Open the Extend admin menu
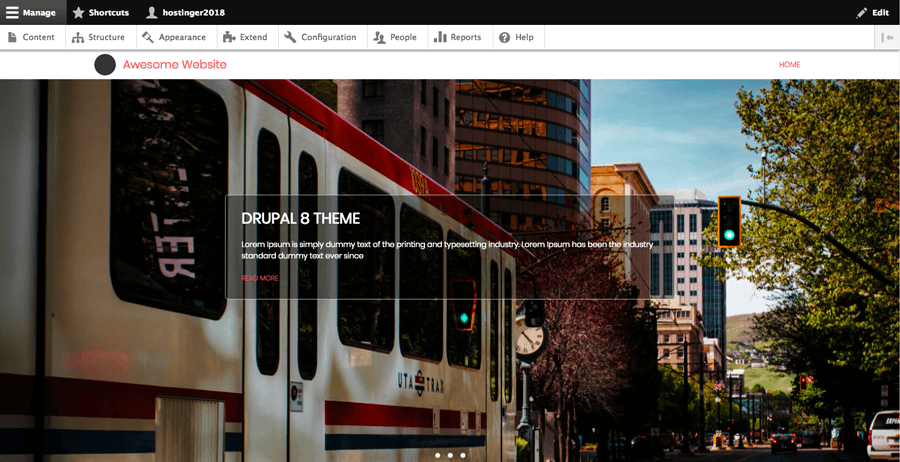The image size is (900, 462). tap(246, 37)
